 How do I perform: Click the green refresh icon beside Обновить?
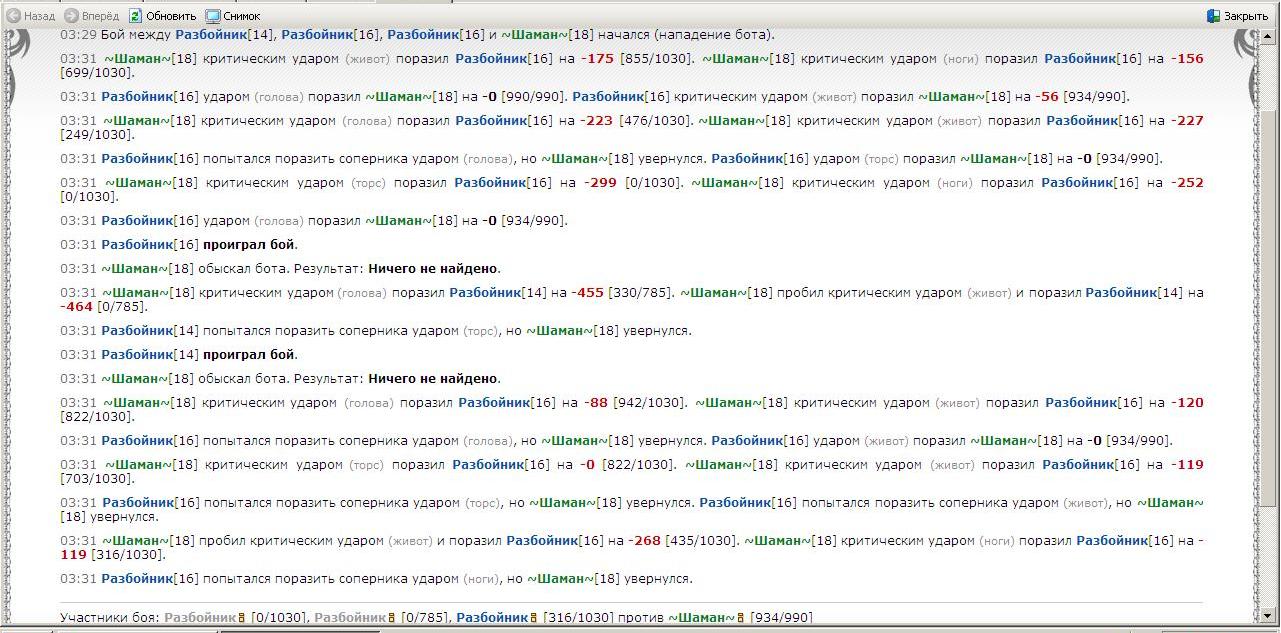[136, 16]
